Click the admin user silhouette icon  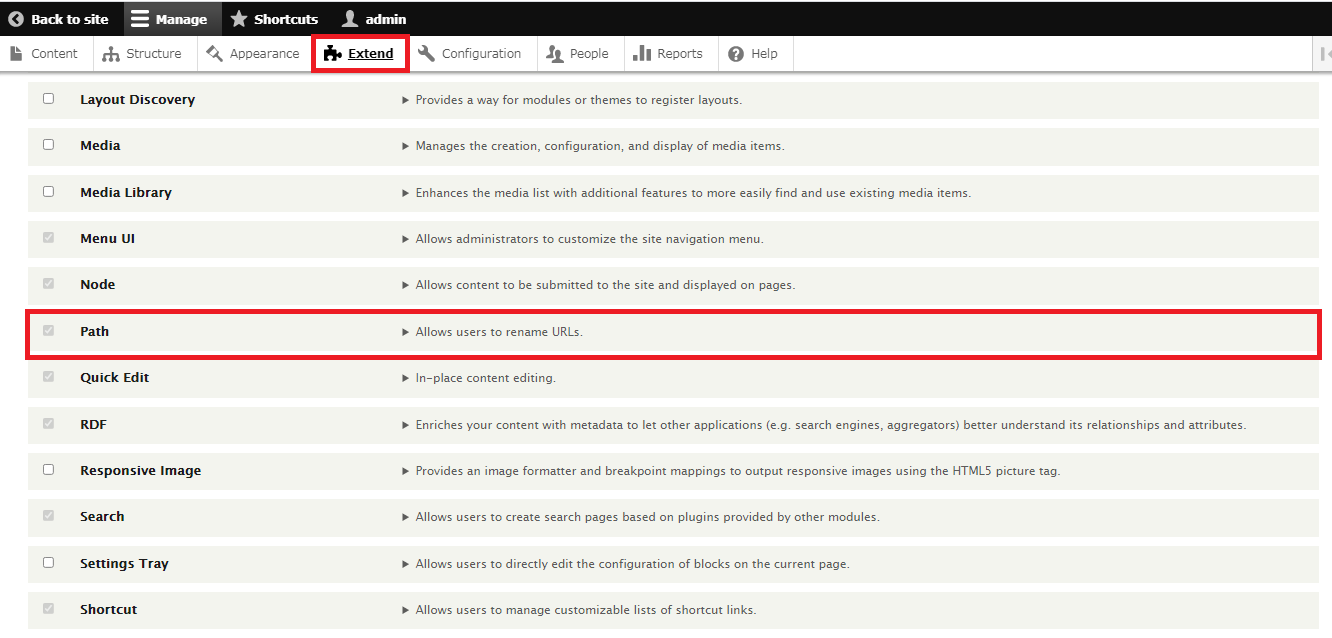tap(349, 19)
